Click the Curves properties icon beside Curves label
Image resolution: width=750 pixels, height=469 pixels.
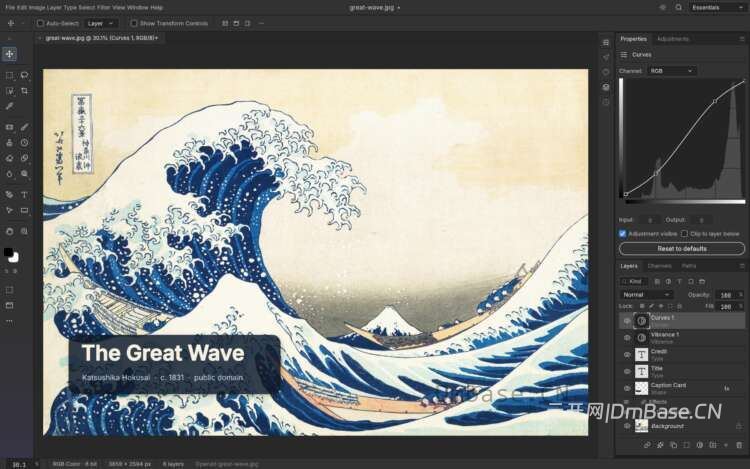click(624, 55)
